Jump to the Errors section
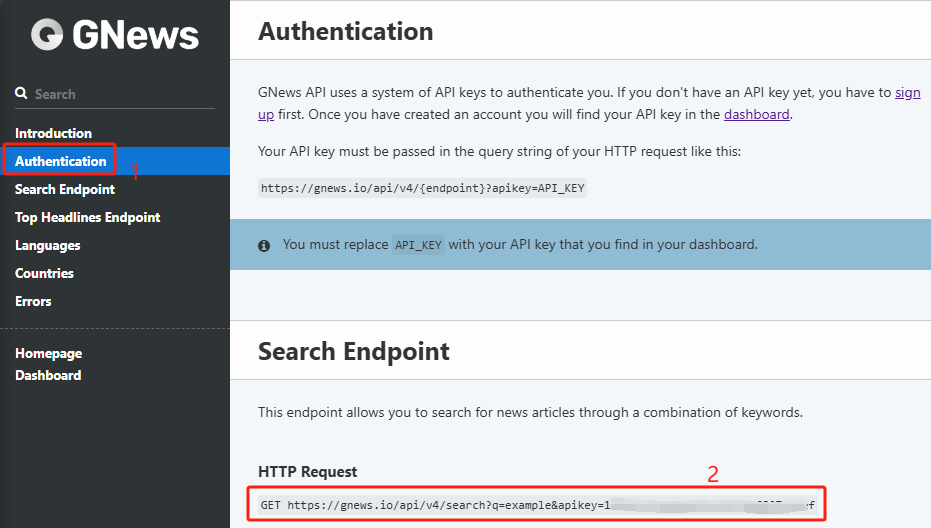This screenshot has width=931, height=528. [x=33, y=301]
